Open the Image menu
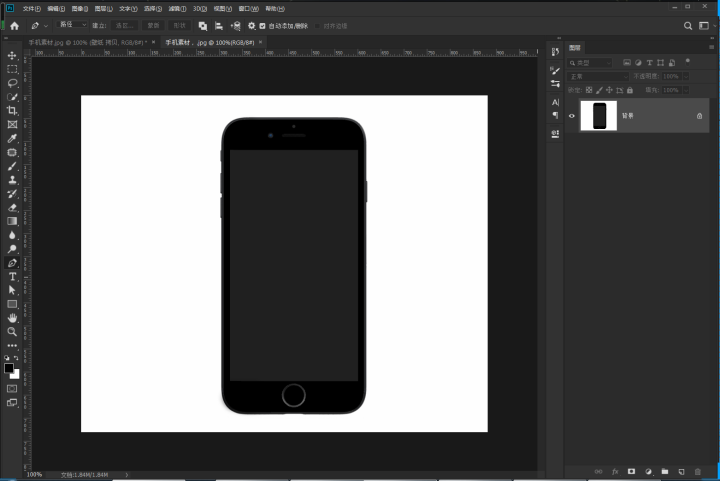Viewport: 720px width, 481px height. click(79, 9)
